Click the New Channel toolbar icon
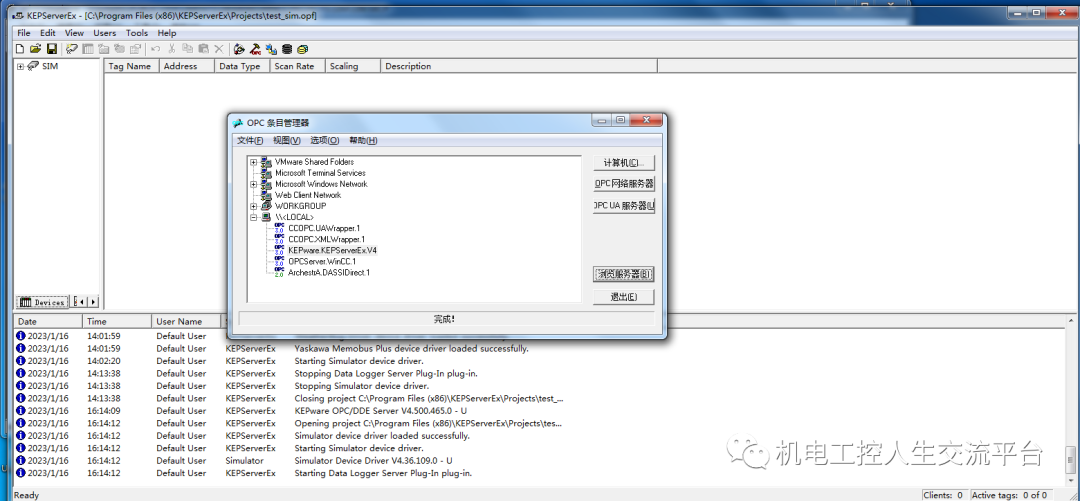Image resolution: width=1080 pixels, height=501 pixels. point(72,48)
